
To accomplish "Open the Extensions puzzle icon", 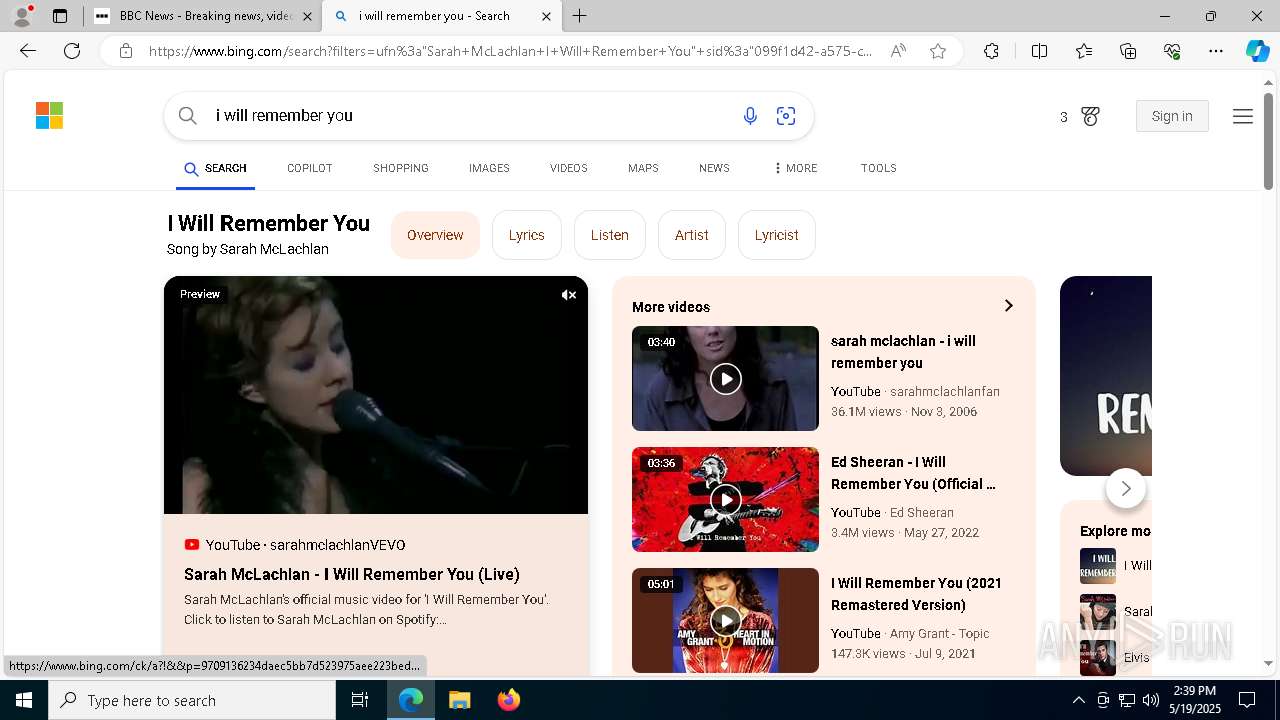I will click(991, 51).
